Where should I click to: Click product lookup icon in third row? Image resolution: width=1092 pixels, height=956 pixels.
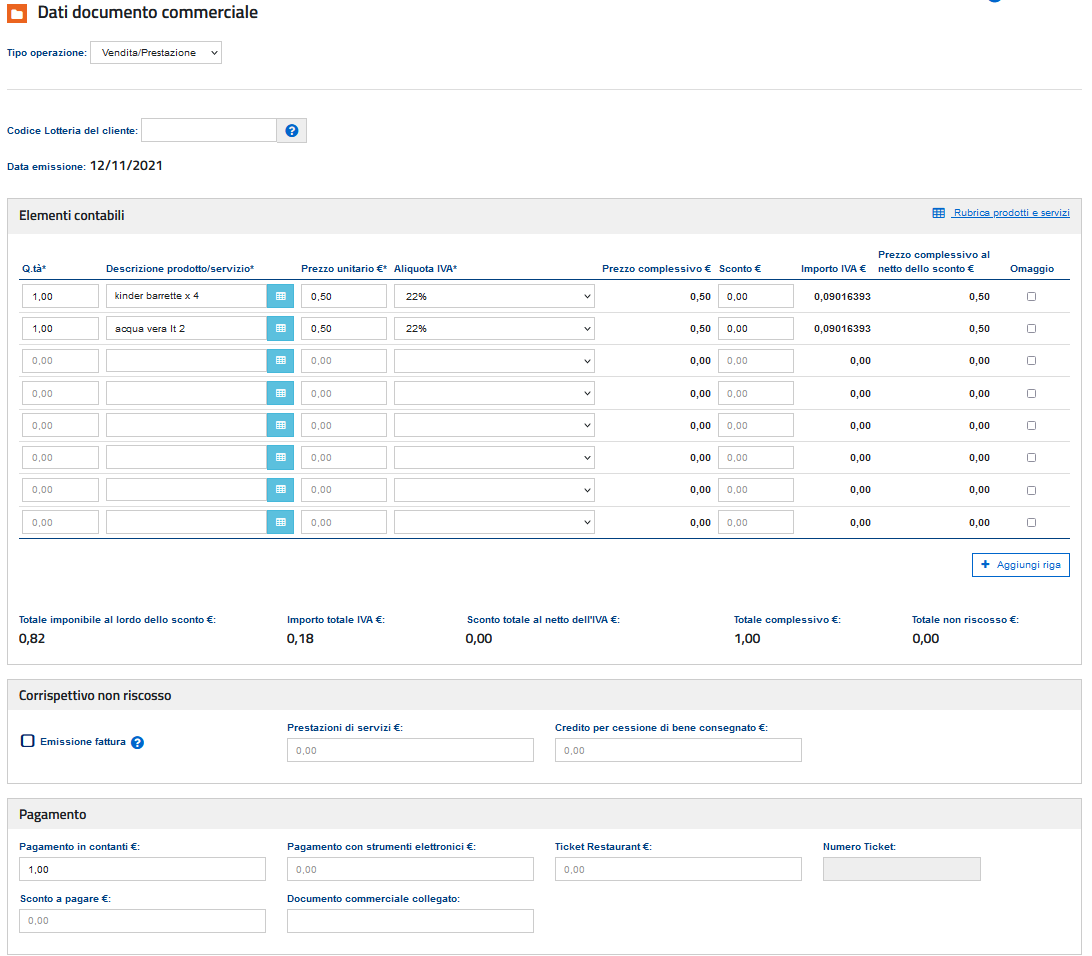click(280, 360)
